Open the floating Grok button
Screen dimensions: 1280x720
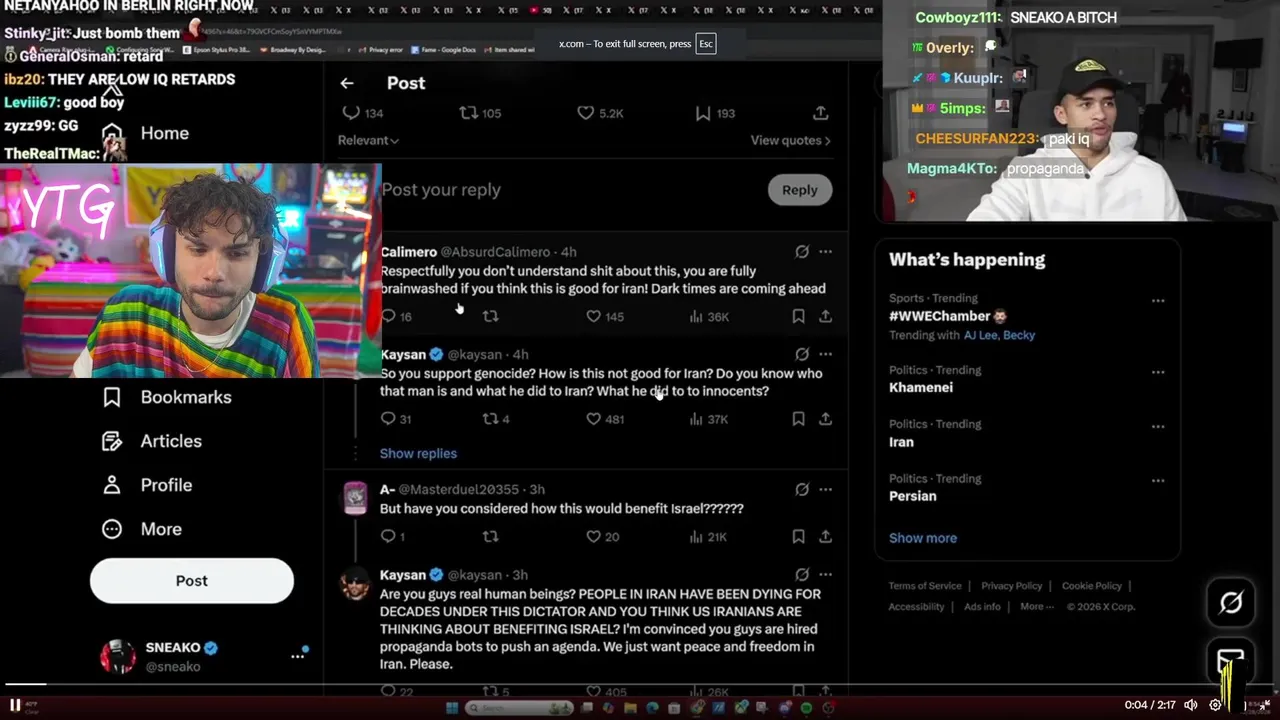point(1231,602)
